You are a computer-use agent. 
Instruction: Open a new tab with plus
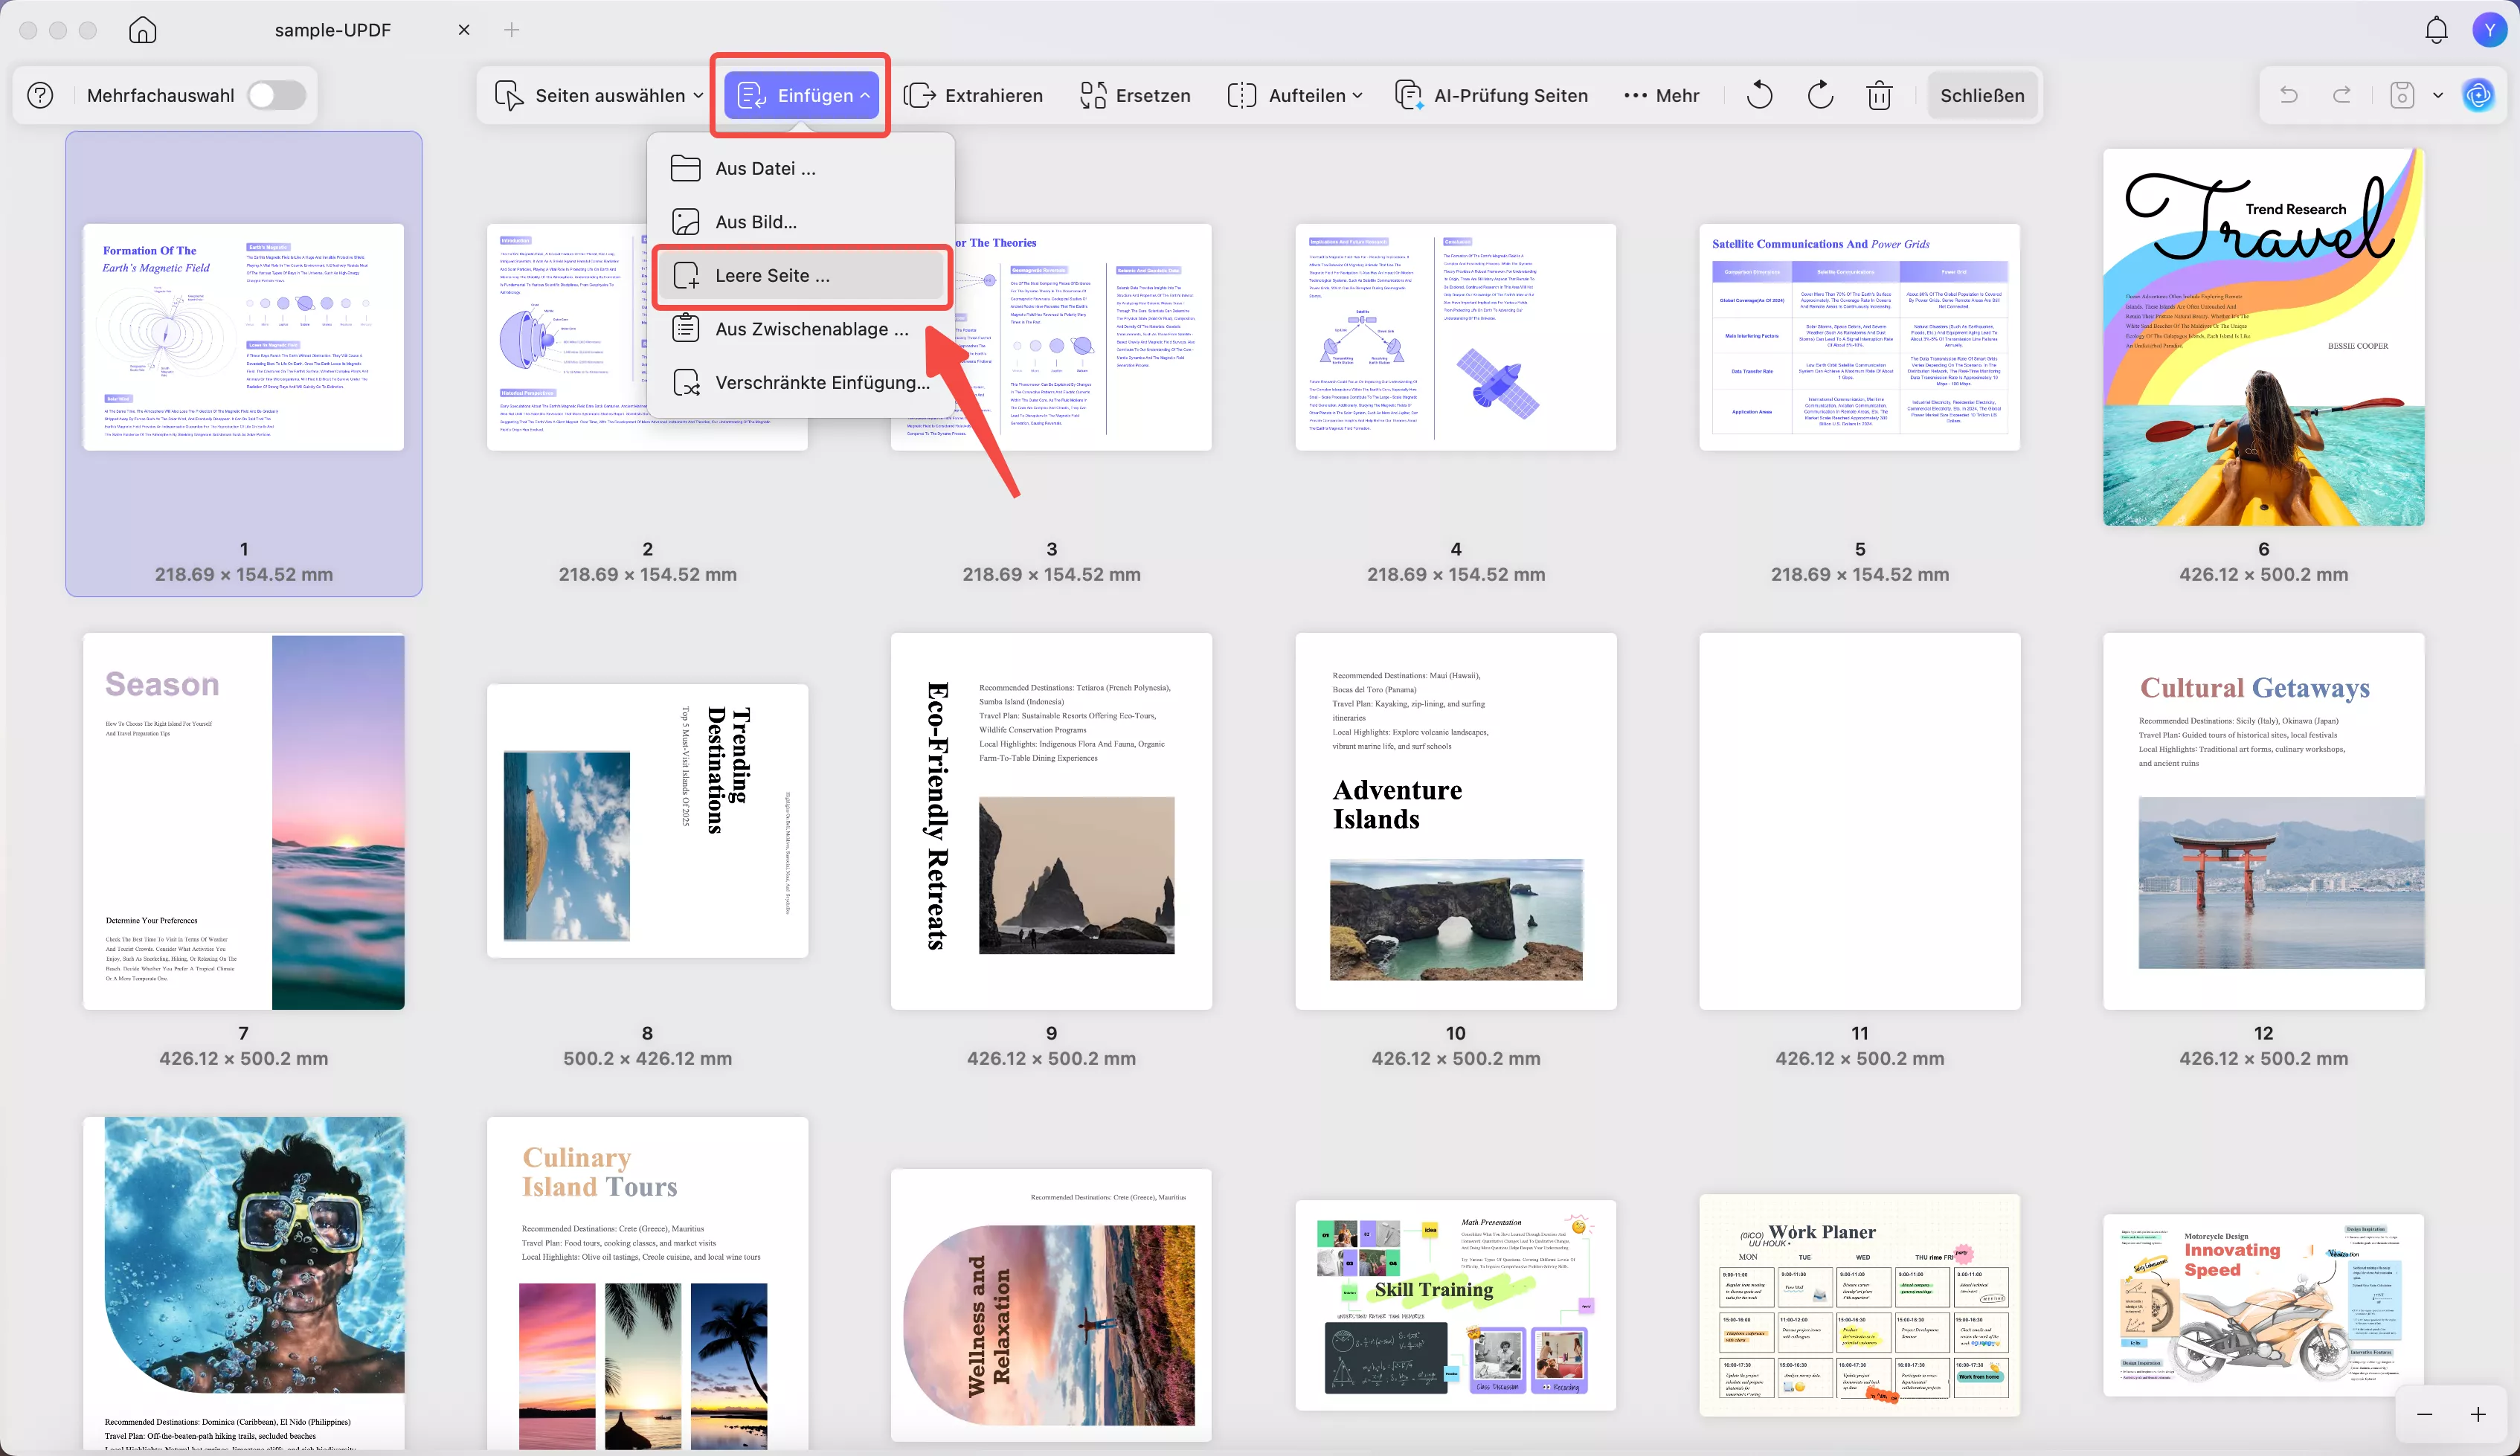tap(512, 30)
